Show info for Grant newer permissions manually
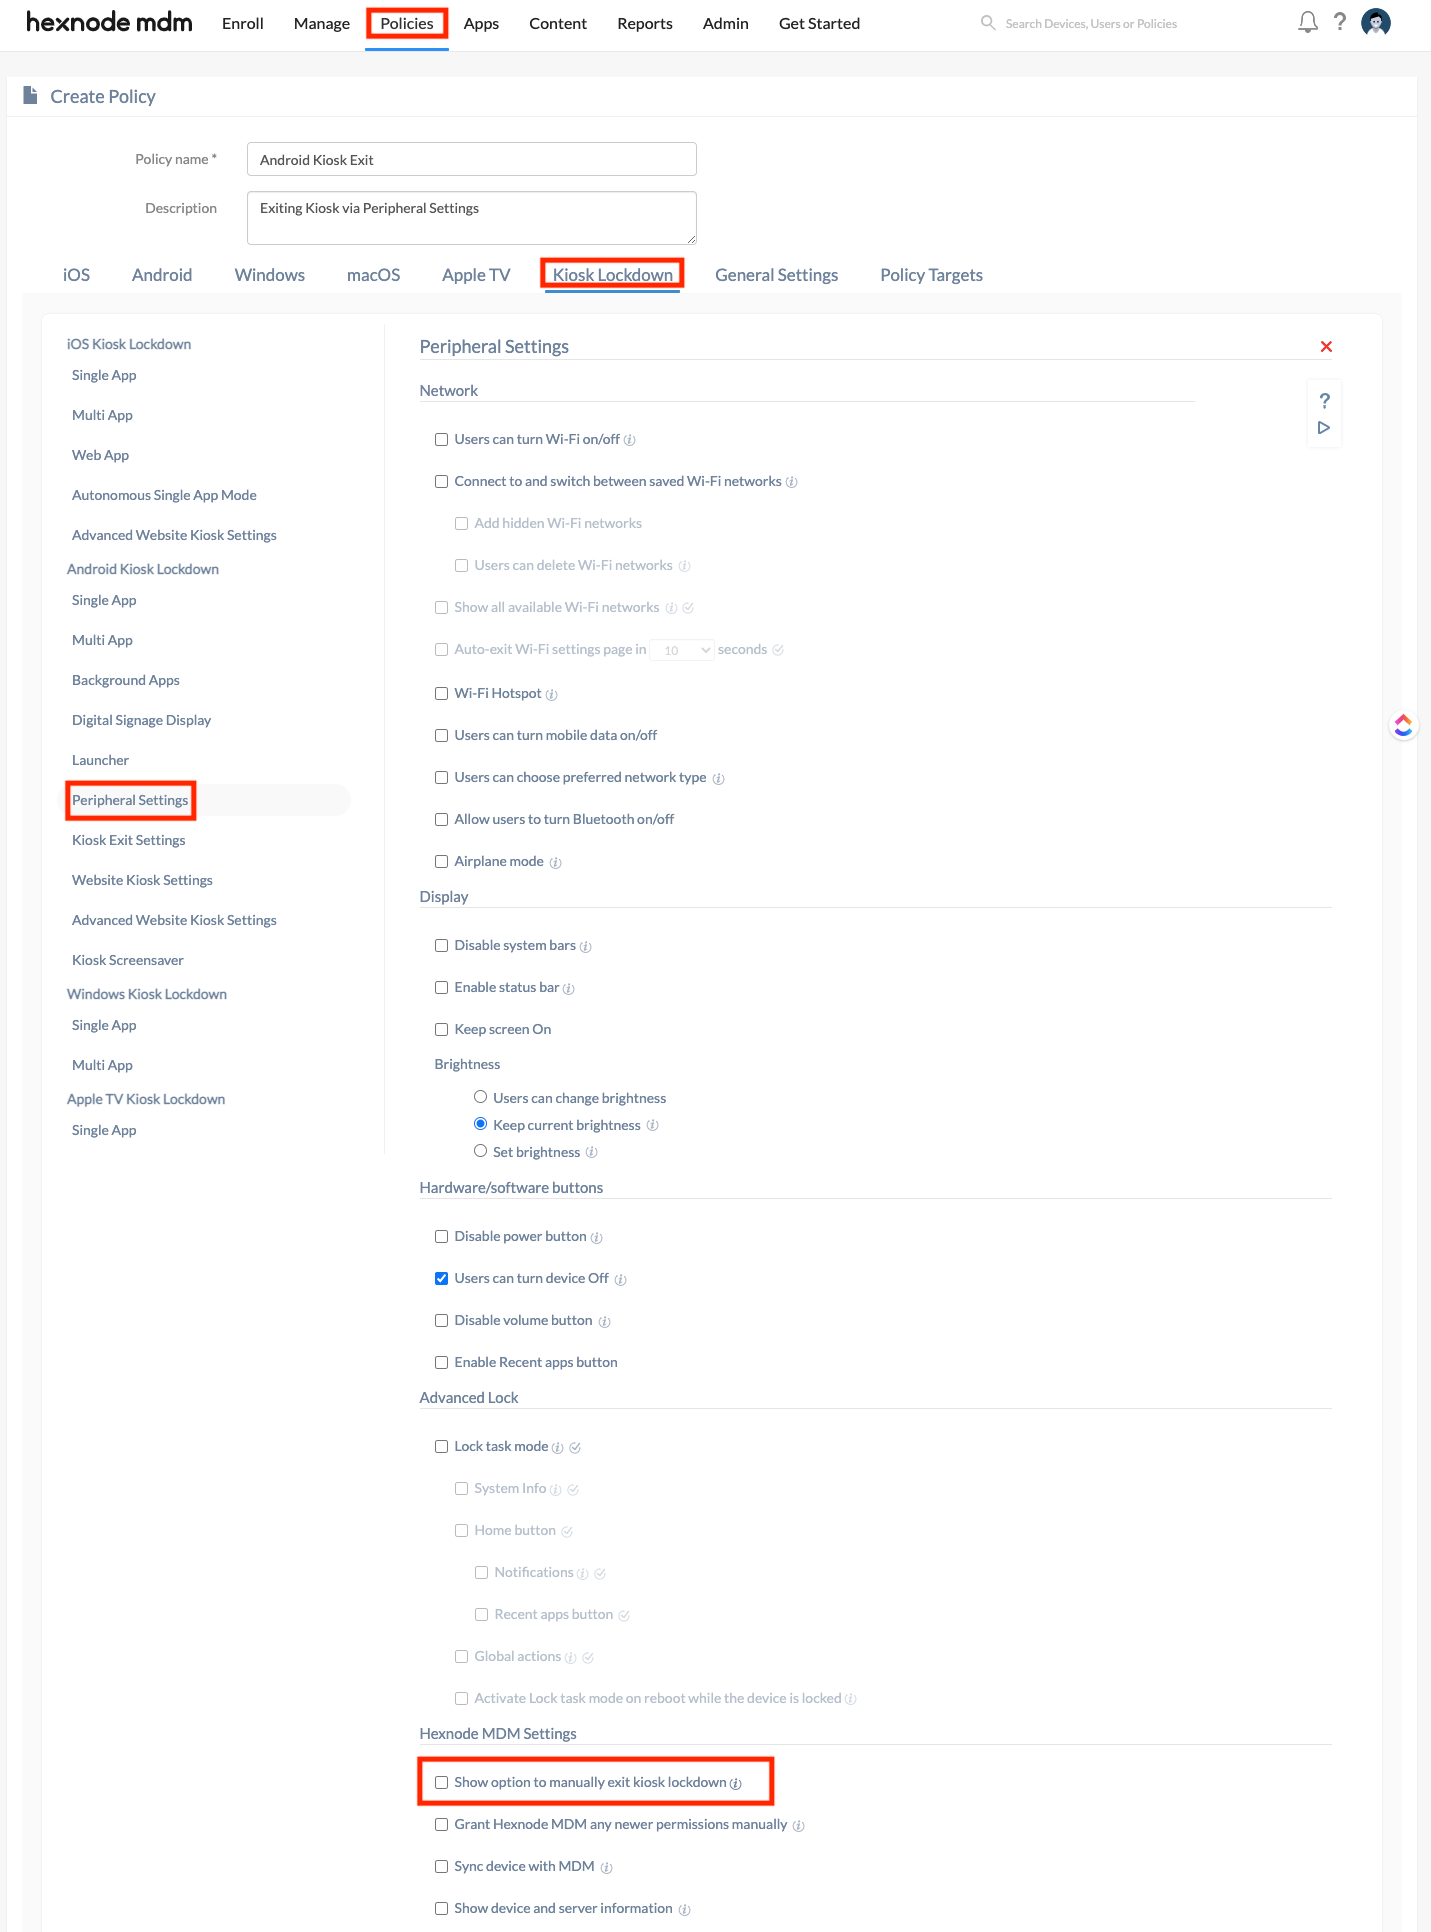Image resolution: width=1431 pixels, height=1932 pixels. pyautogui.click(x=798, y=1825)
